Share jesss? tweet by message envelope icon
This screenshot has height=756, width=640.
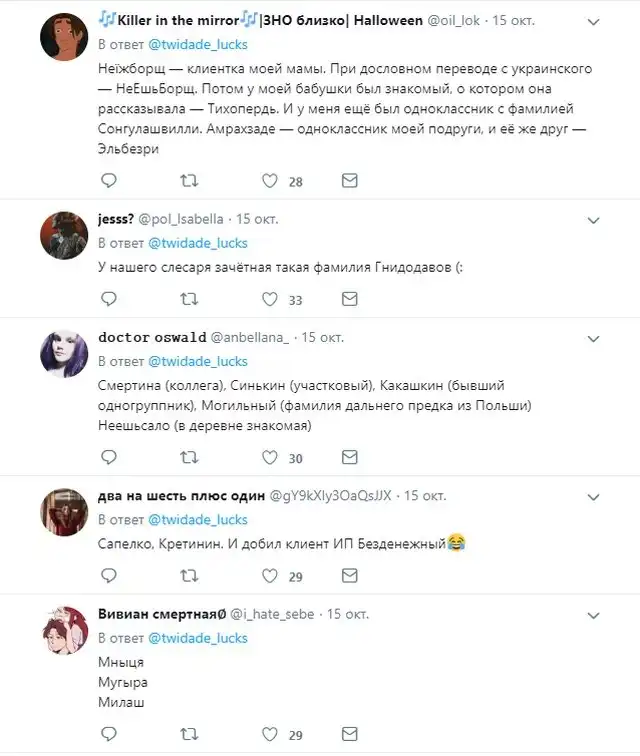tap(349, 299)
